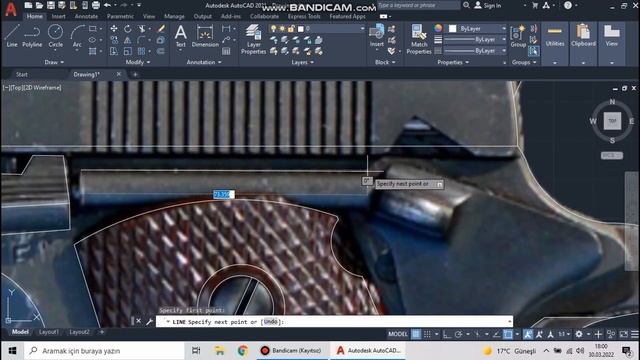Select the Array tool in Modify panel
Viewport: 640px width, 360px height.
[x=141, y=51]
